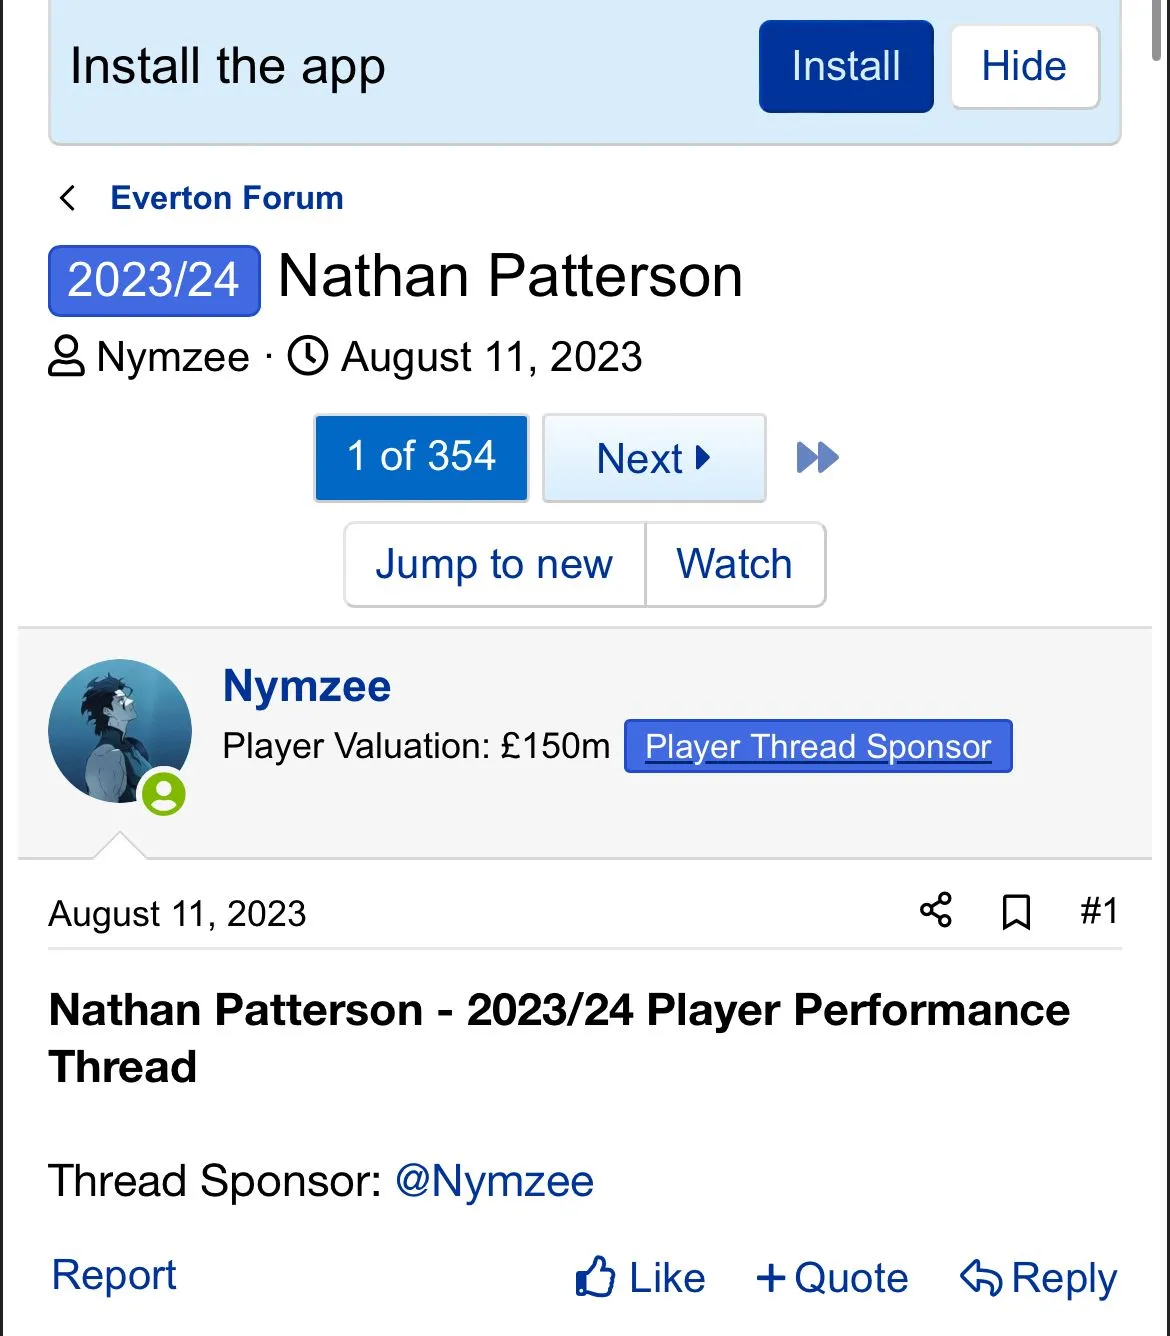Click the back chevron beside Everton Forum
Viewport: 1170px width, 1336px height.
pos(68,198)
